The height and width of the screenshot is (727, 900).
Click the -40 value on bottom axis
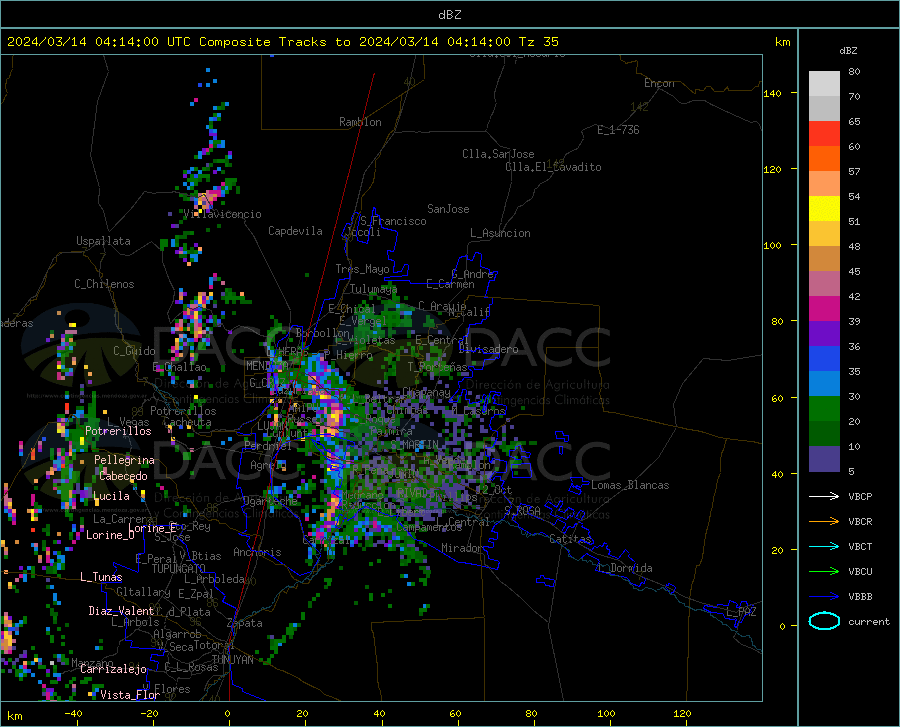73,714
